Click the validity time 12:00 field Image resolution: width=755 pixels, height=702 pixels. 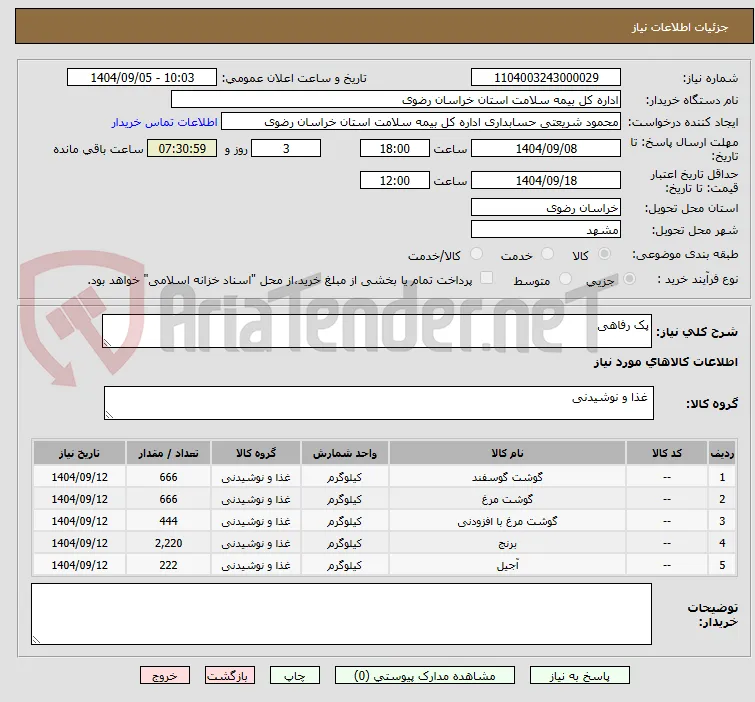[395, 180]
